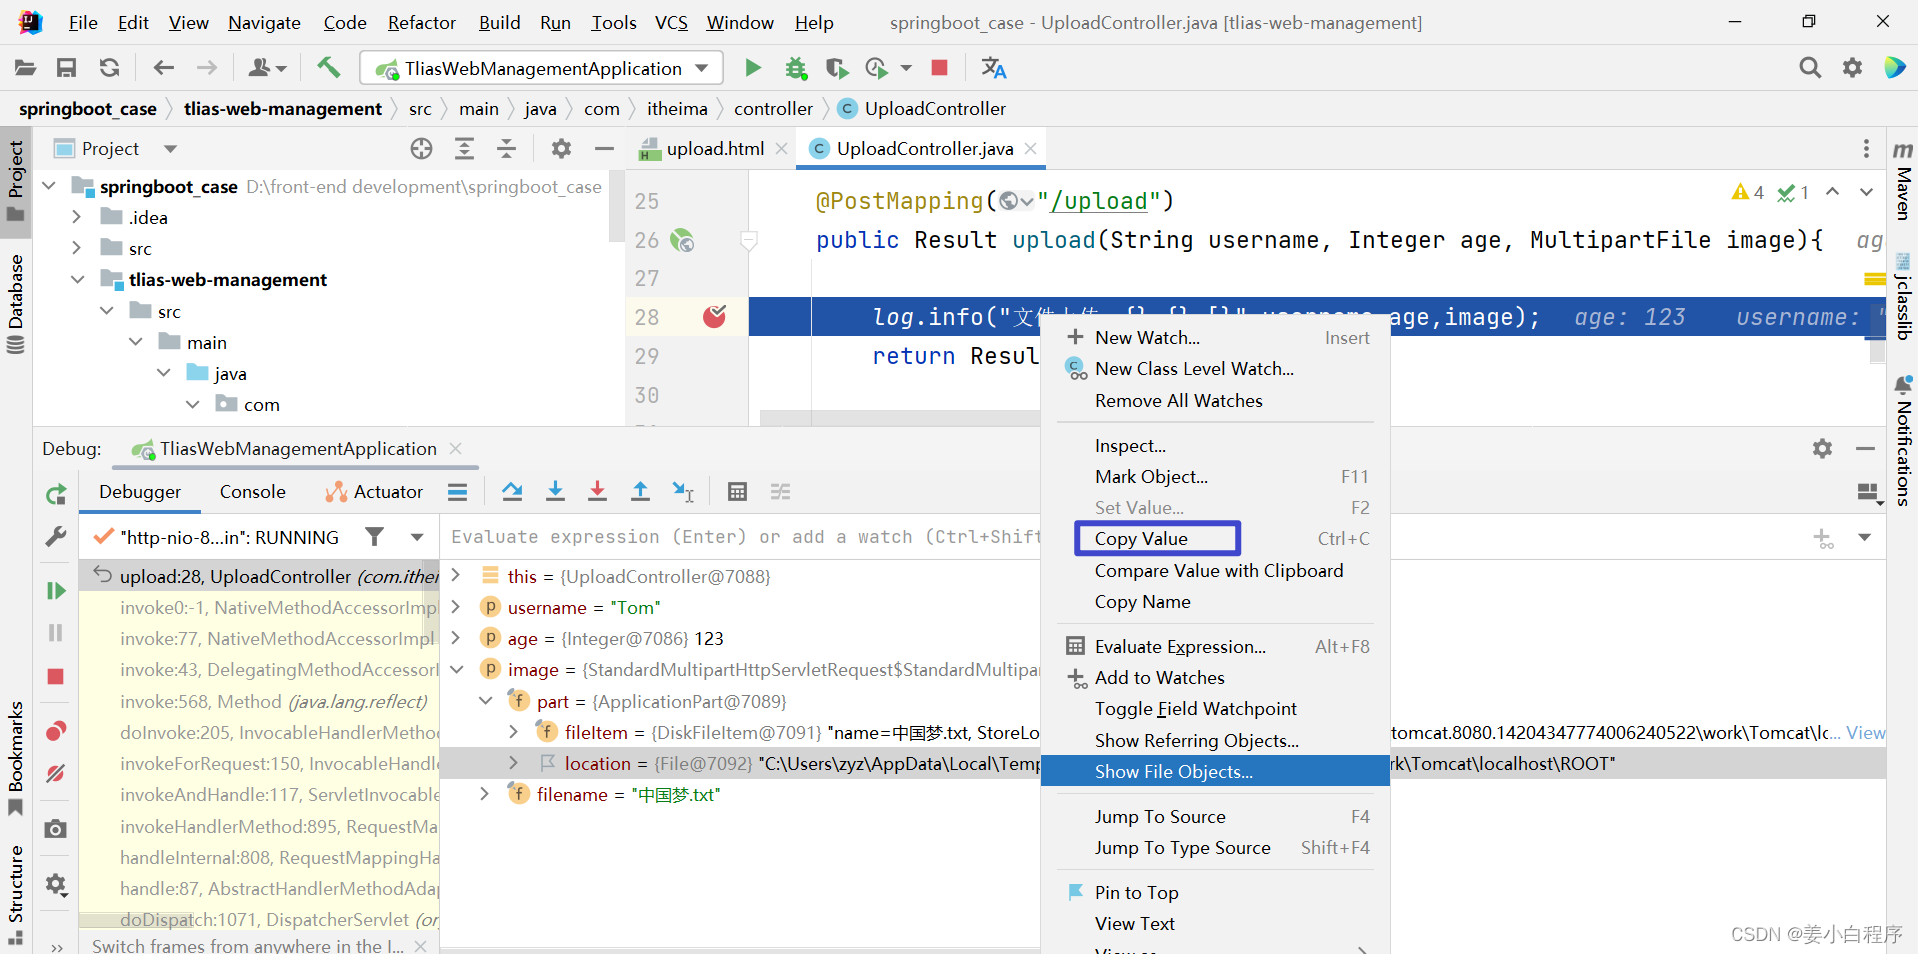Switch to the Console tab
This screenshot has width=1918, height=954.
click(252, 491)
